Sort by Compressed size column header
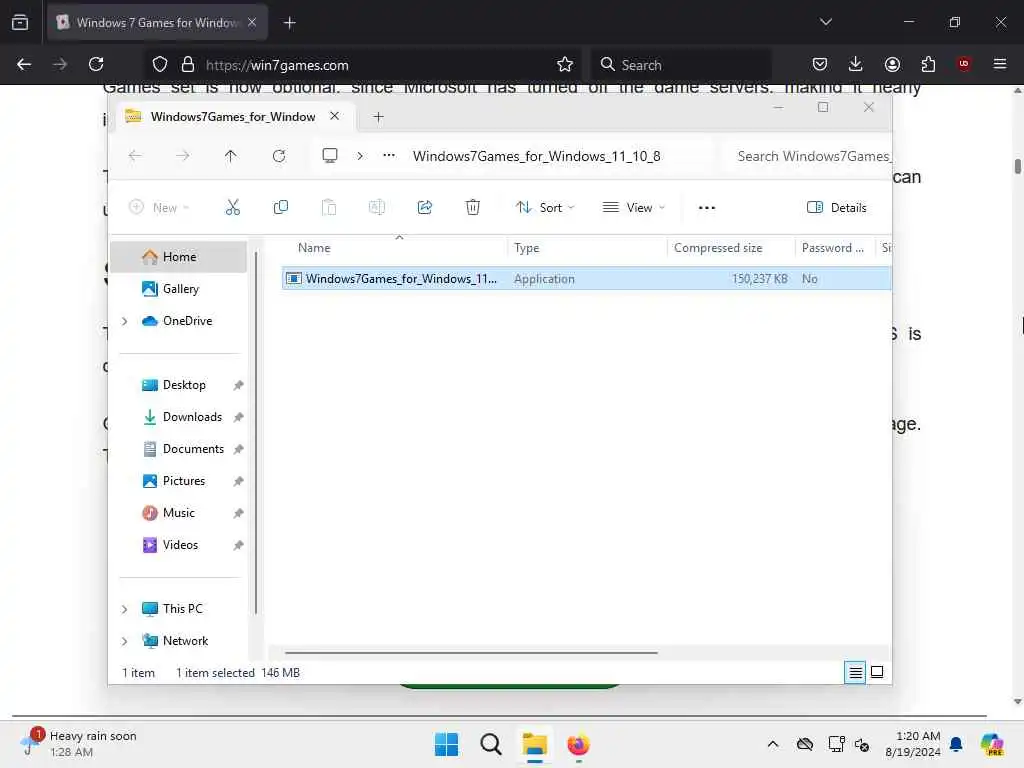This screenshot has height=768, width=1024. tap(730, 248)
